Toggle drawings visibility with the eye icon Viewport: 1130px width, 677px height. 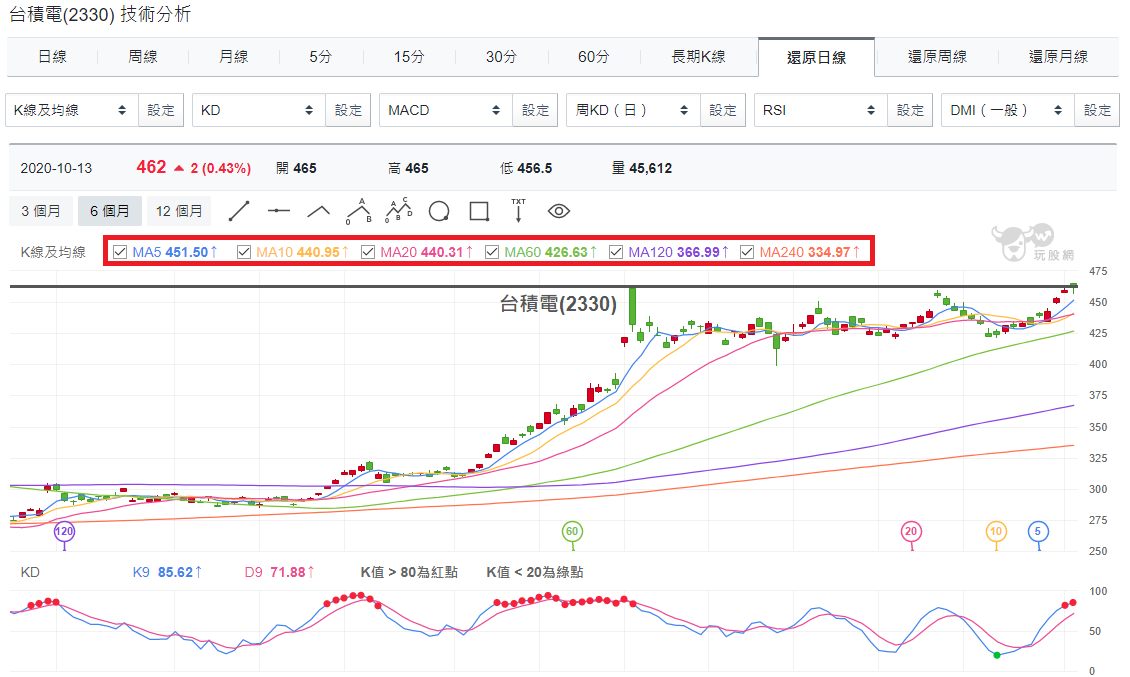[x=559, y=211]
